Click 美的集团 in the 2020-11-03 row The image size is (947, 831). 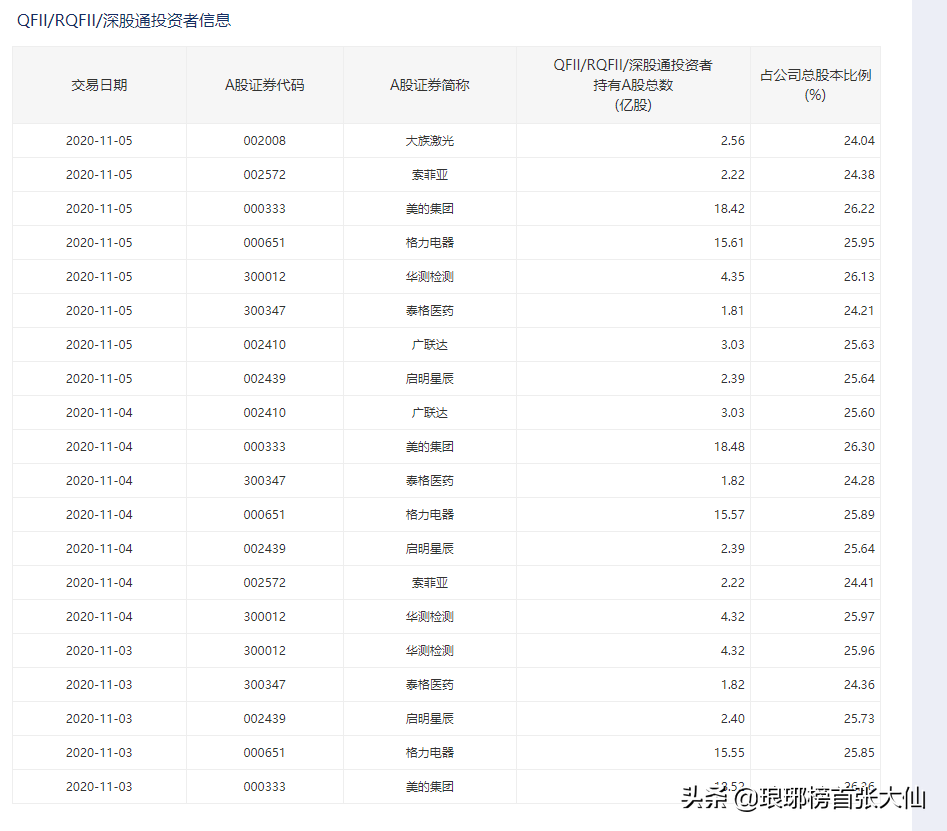click(x=429, y=787)
